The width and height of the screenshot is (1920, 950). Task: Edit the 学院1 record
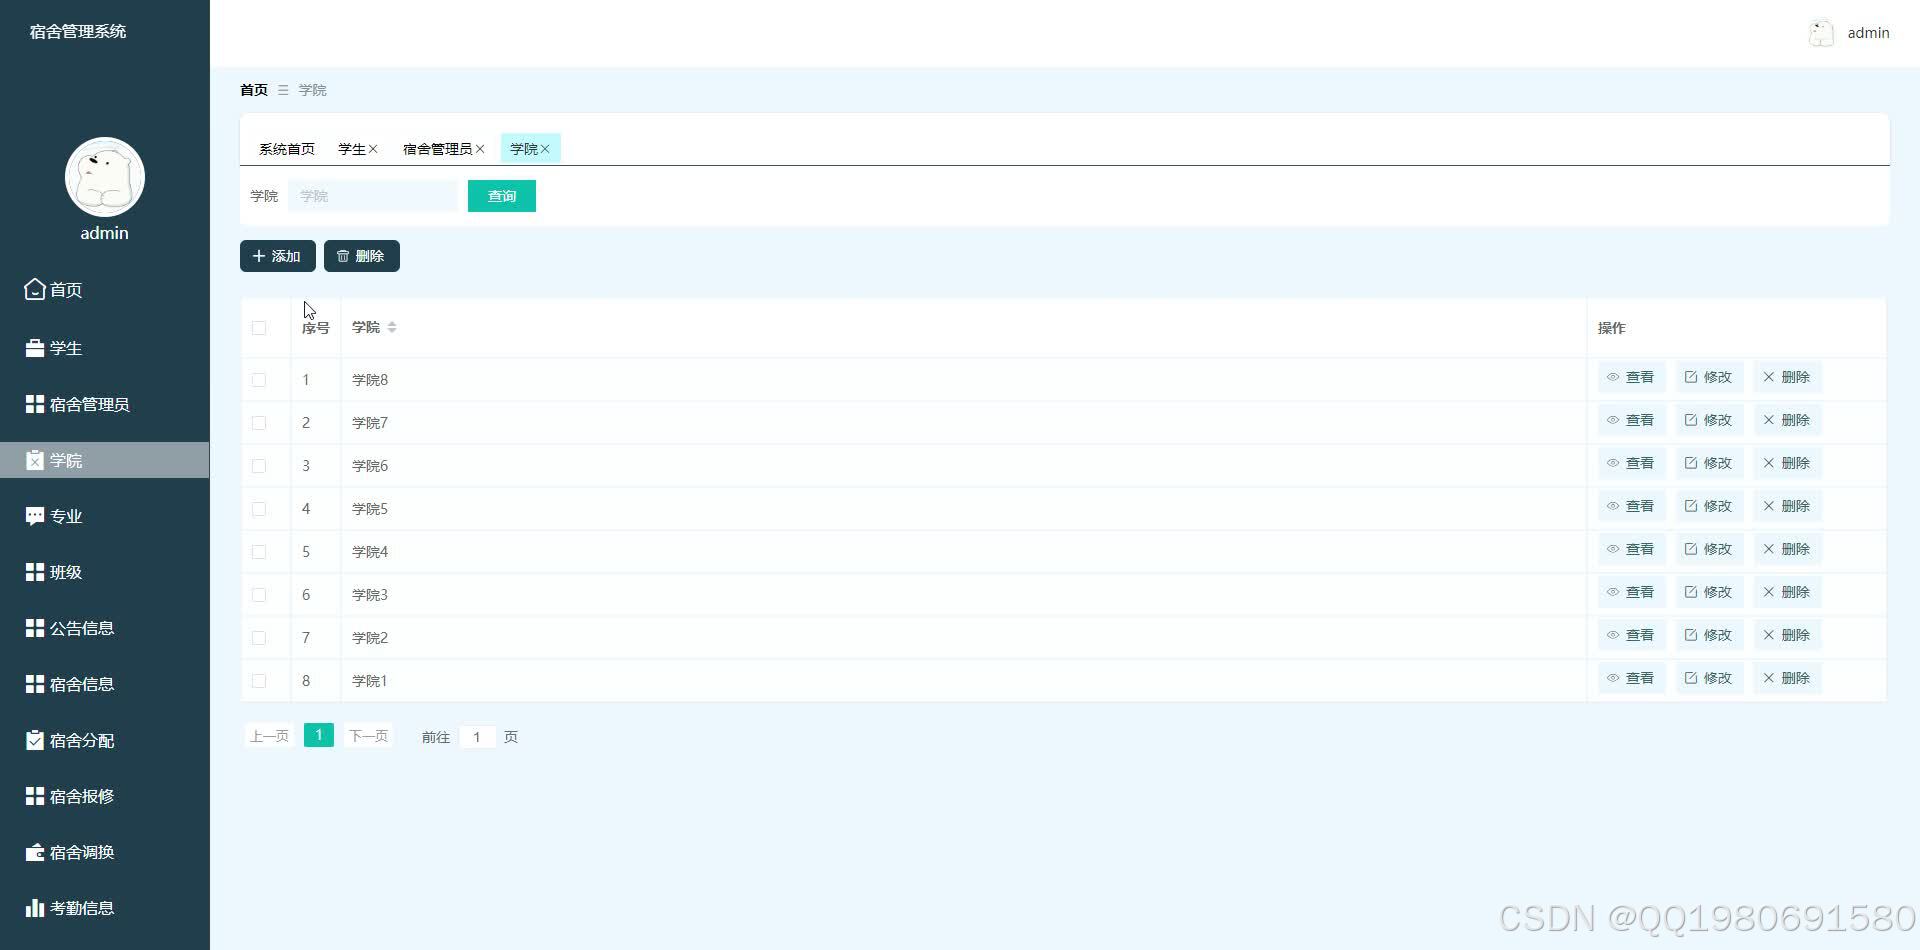tap(1709, 678)
